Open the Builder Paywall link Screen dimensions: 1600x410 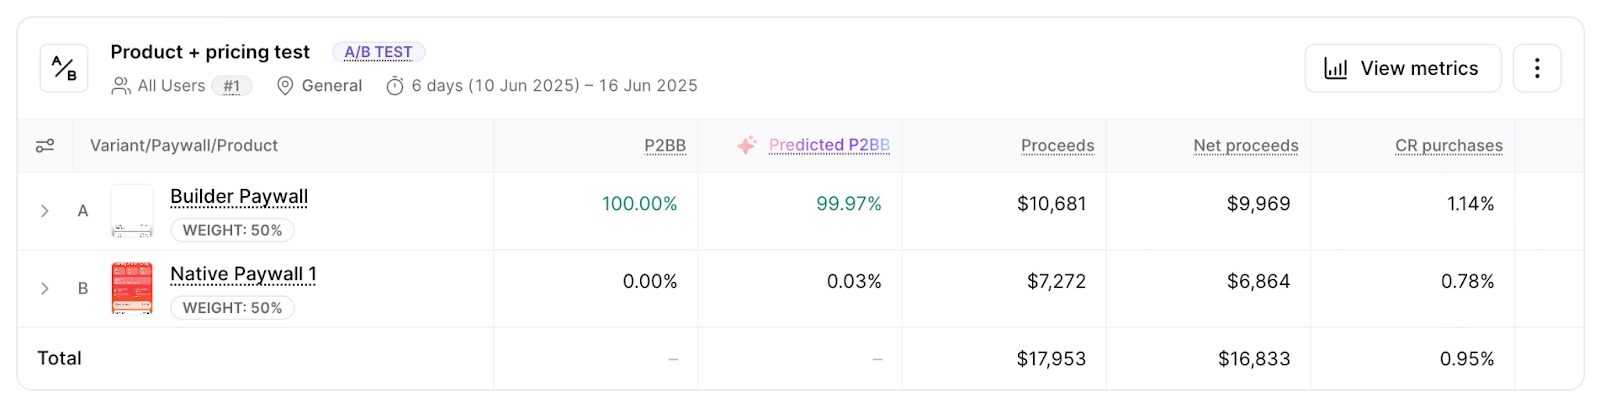239,197
